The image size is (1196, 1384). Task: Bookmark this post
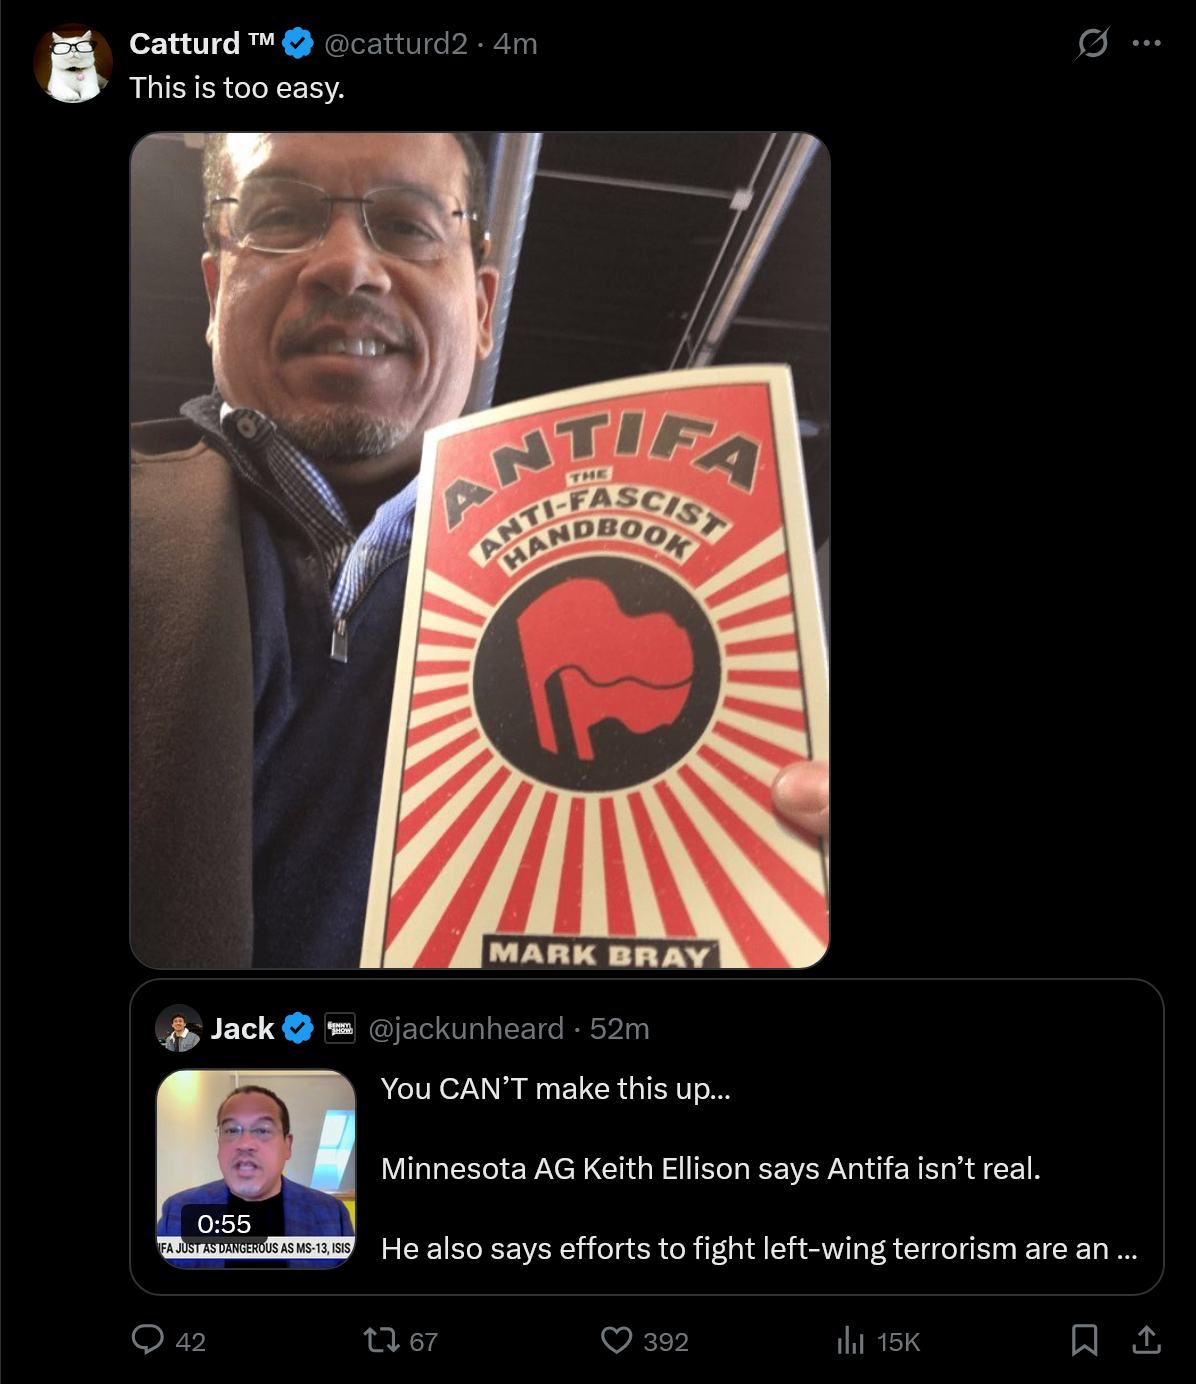1084,1340
